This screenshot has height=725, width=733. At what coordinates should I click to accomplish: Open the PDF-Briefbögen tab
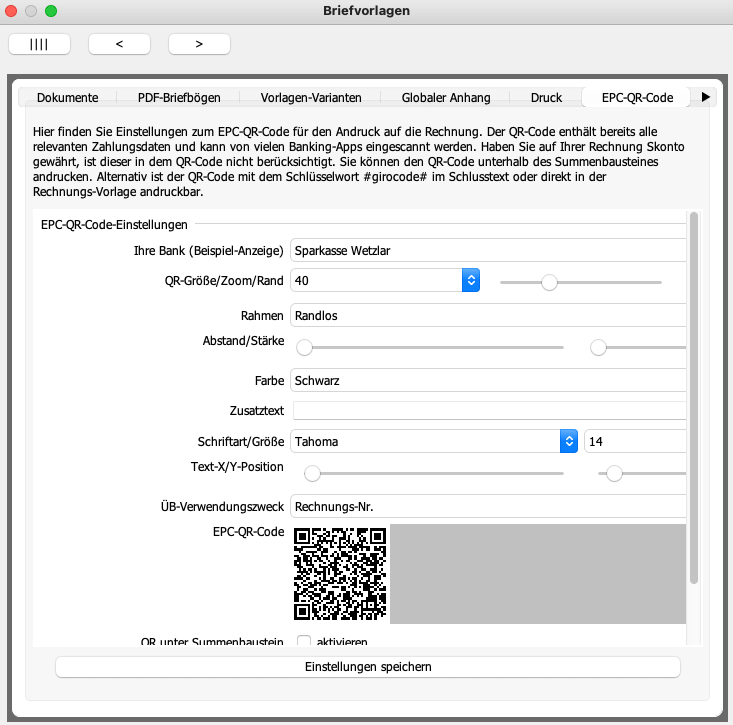(x=179, y=97)
